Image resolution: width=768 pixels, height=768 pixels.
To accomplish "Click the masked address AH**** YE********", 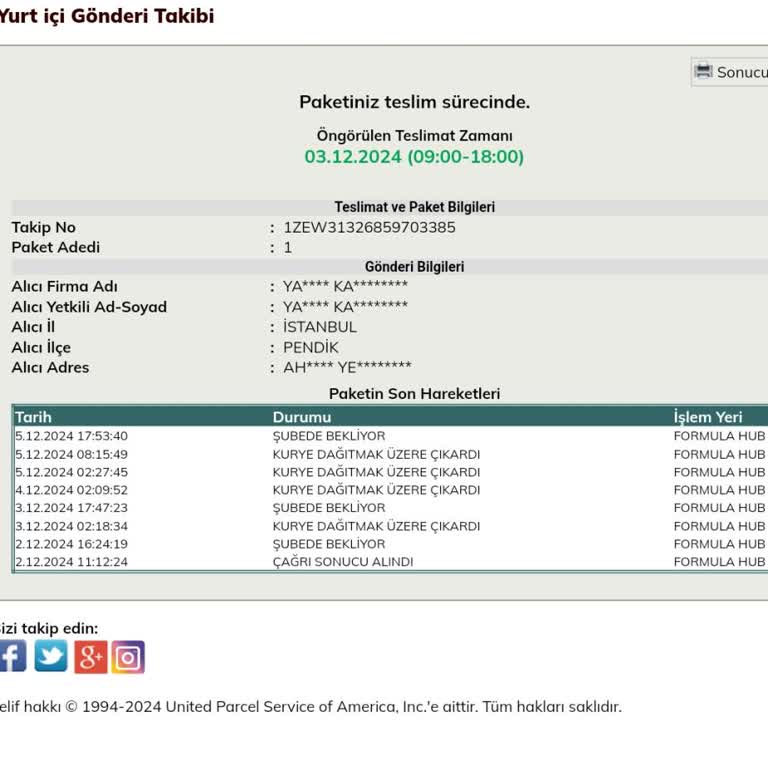I will [347, 367].
